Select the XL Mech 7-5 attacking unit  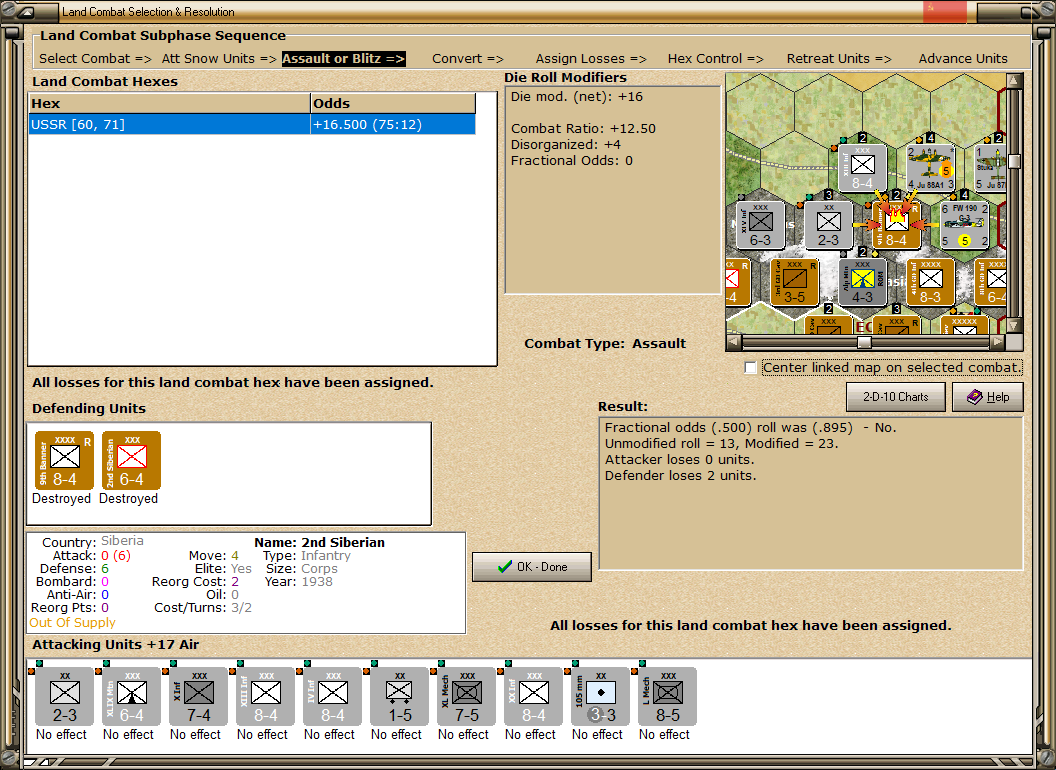pos(467,697)
